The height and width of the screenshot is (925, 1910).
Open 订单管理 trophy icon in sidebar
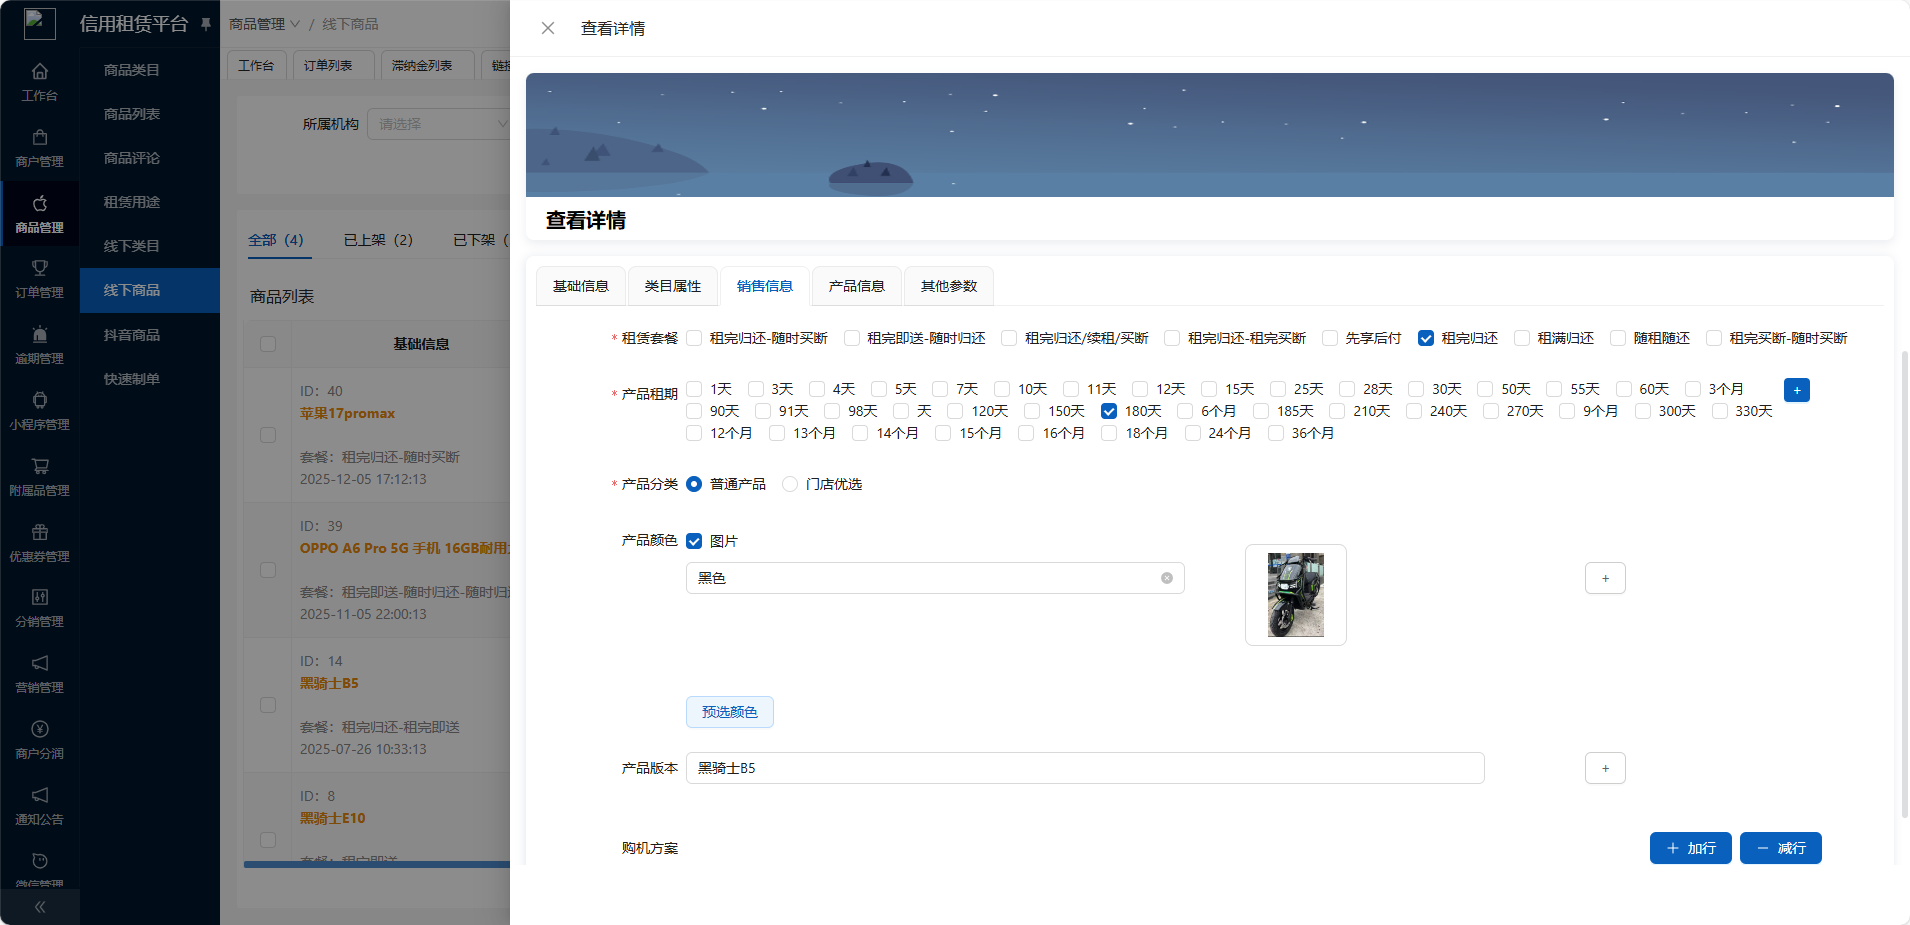click(40, 269)
